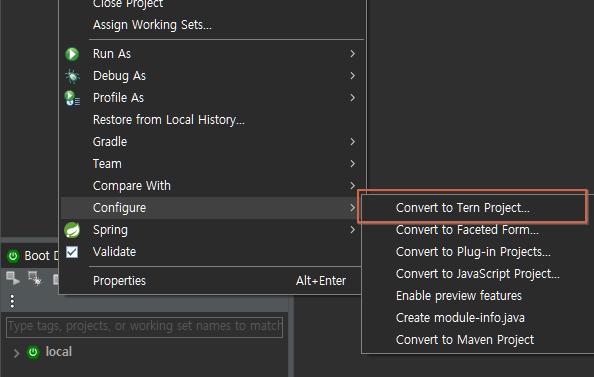Click the Debug As menu label

point(119,76)
